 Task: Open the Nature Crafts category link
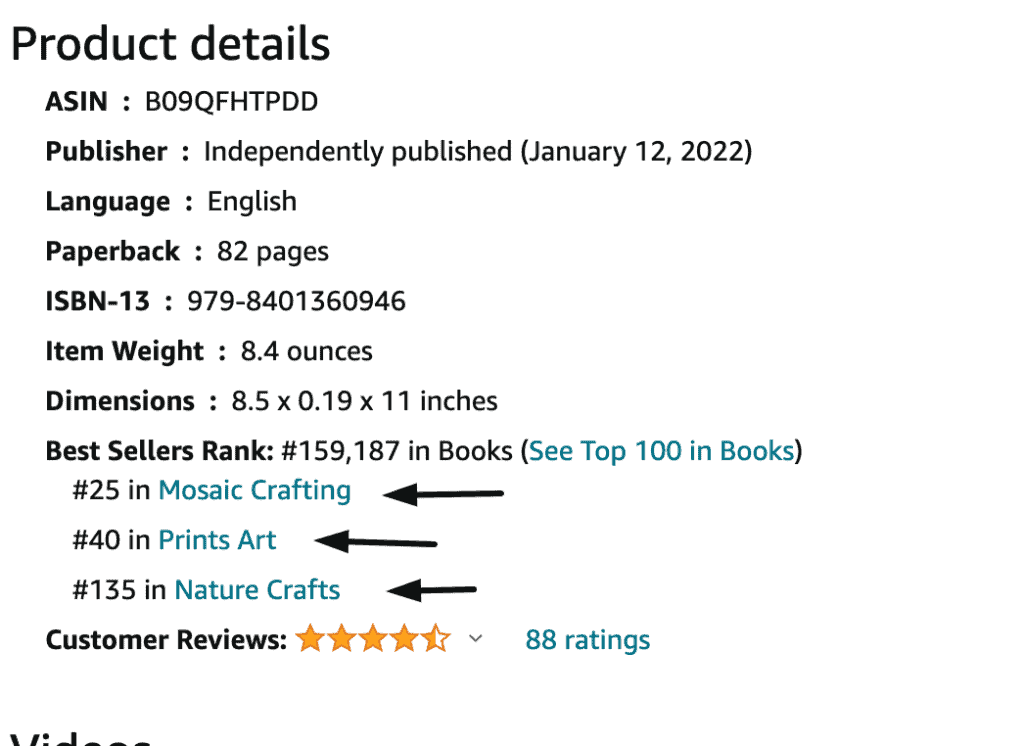[x=257, y=590]
